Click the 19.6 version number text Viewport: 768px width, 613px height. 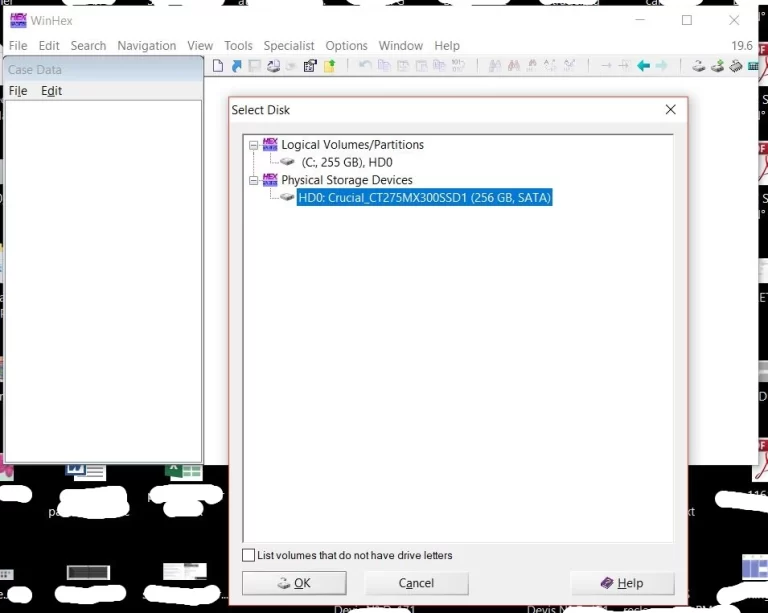click(x=742, y=46)
